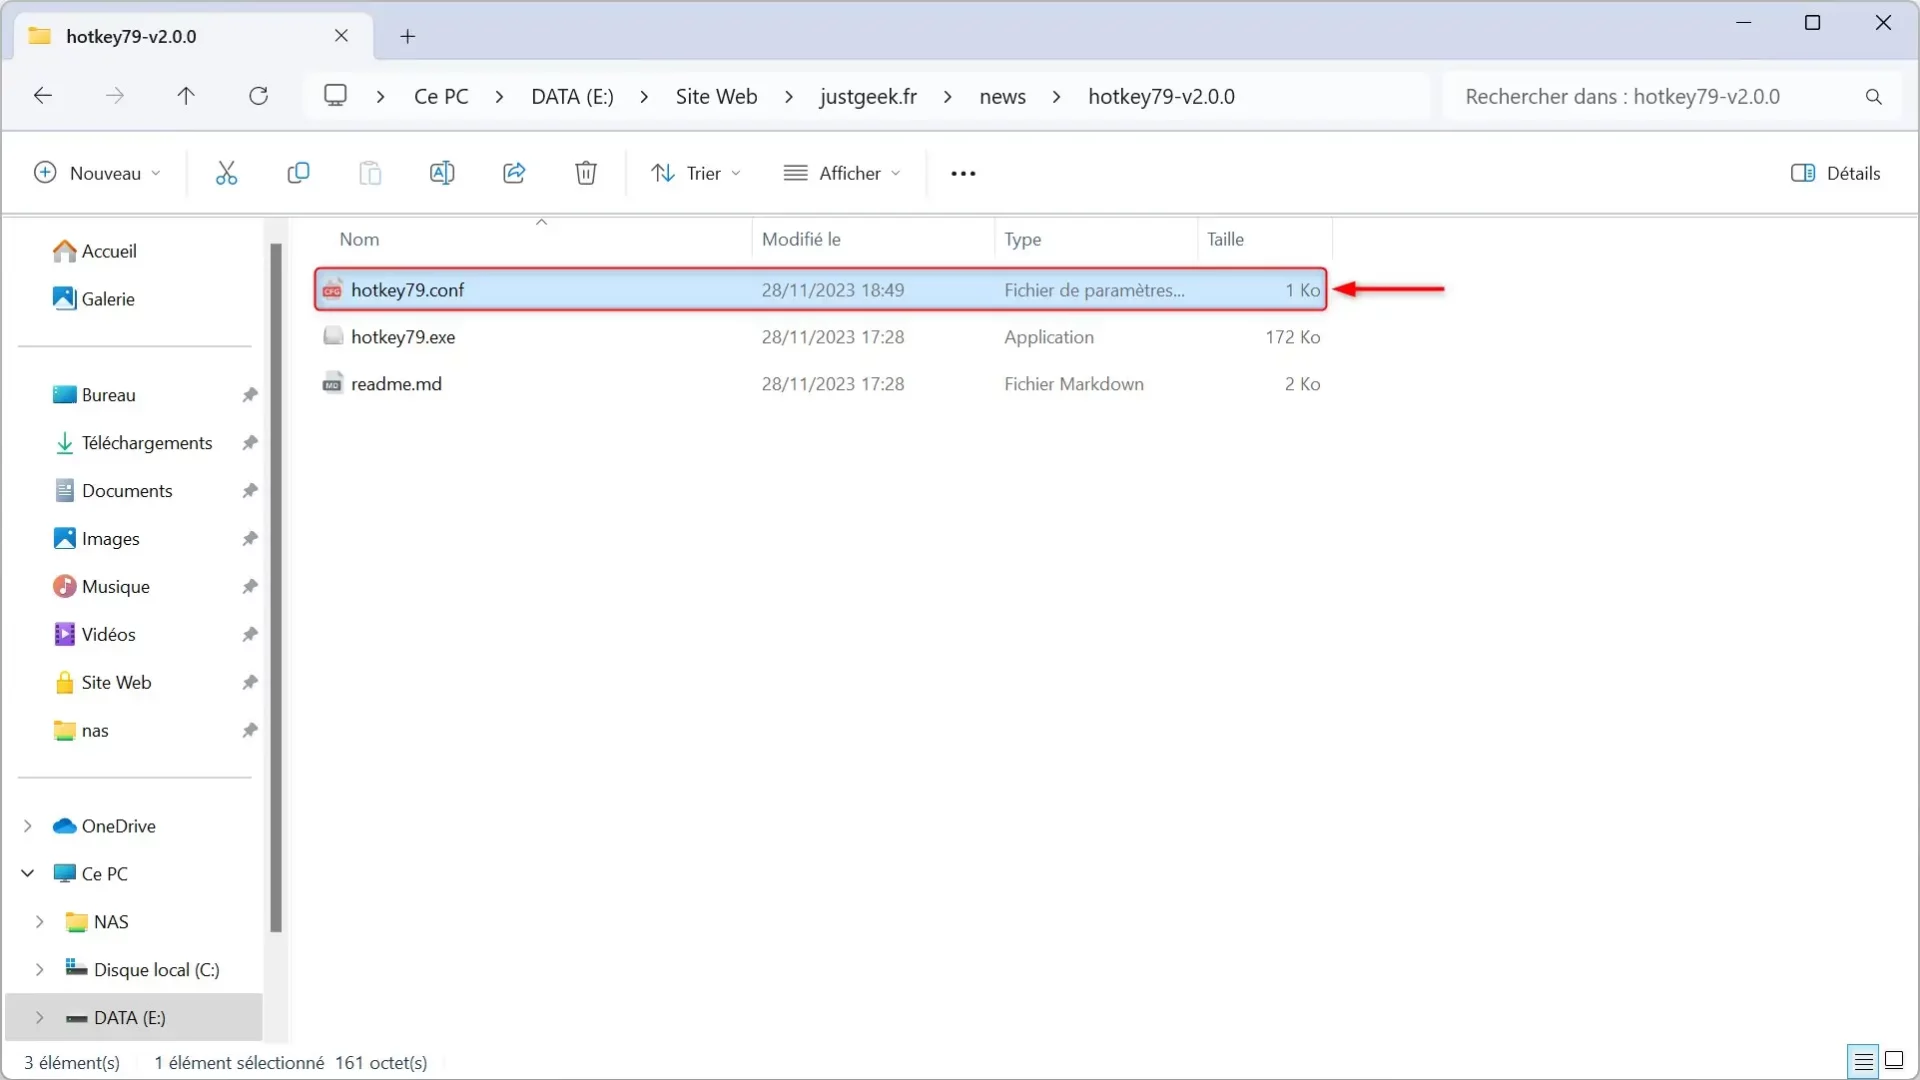
Task: Click the Cut scissors icon
Action: tap(226, 173)
